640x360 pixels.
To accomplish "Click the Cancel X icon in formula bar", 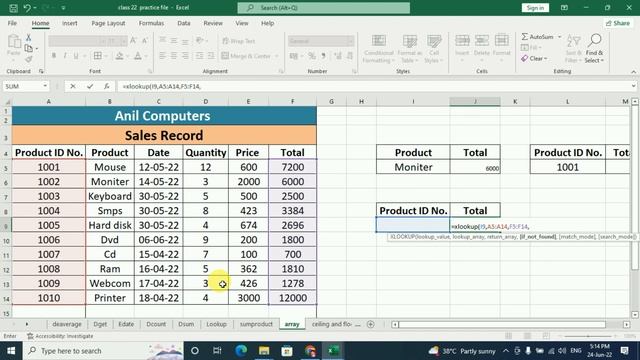I will [73, 86].
